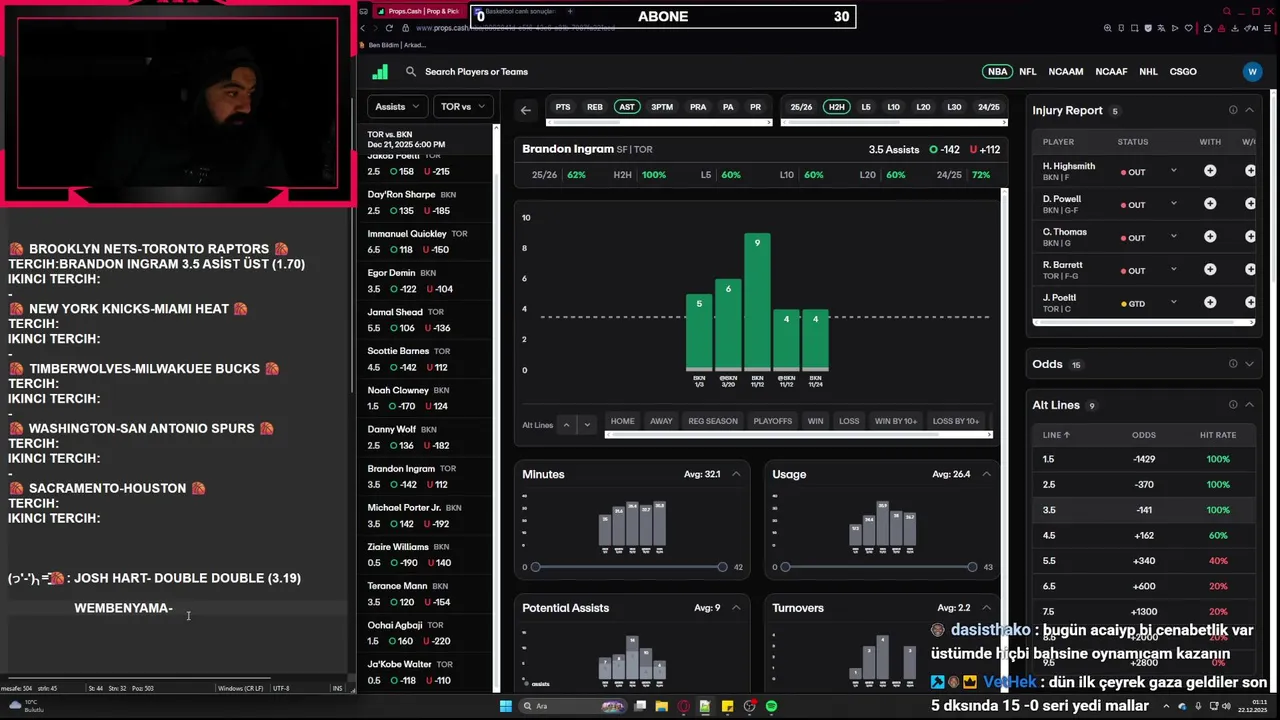Switch to the NCAAM league tab

point(1066,72)
